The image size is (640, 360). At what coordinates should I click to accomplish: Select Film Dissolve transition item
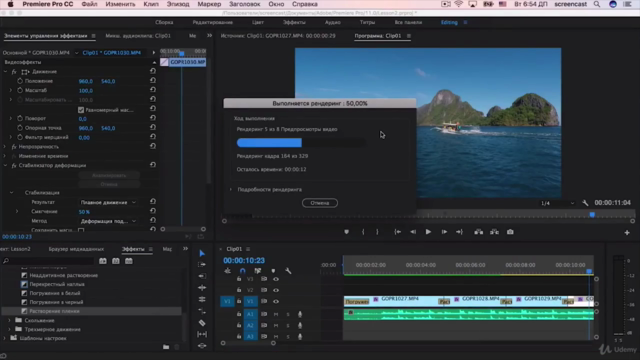(54, 311)
